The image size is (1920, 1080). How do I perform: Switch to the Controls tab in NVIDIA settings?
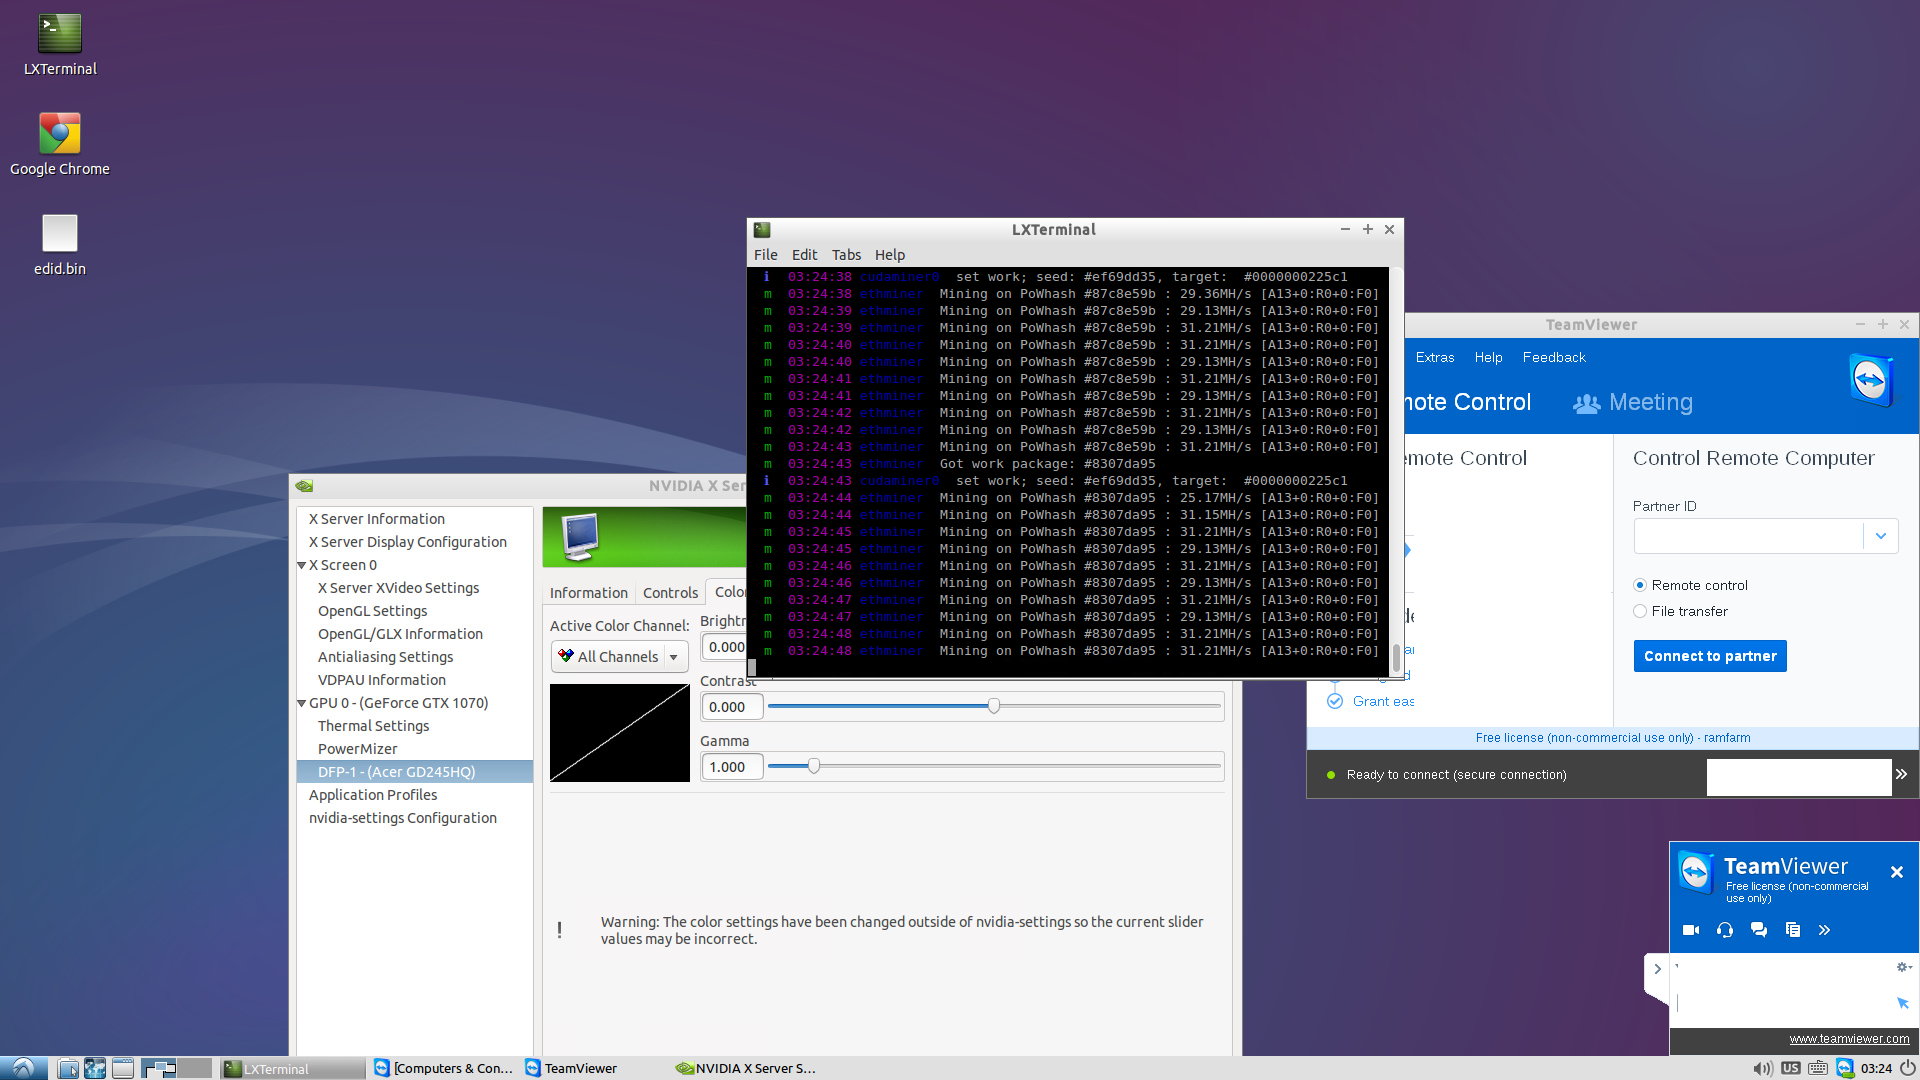pyautogui.click(x=671, y=593)
